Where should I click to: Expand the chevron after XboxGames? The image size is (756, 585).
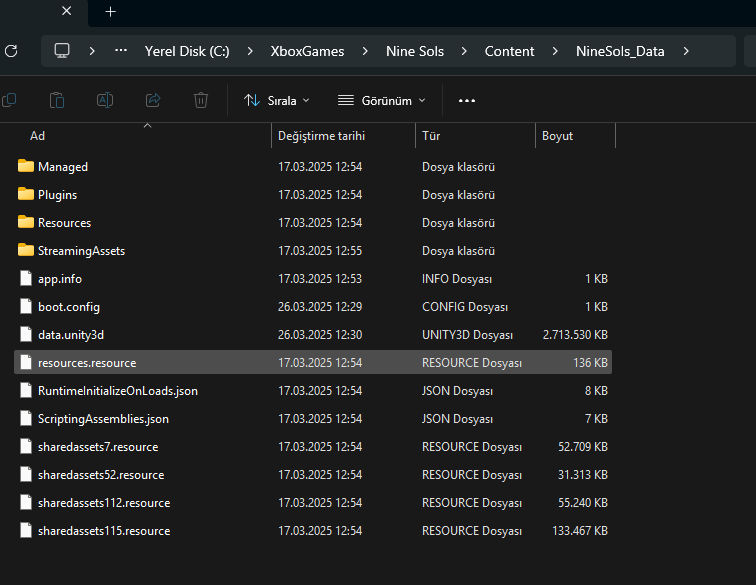click(x=365, y=51)
